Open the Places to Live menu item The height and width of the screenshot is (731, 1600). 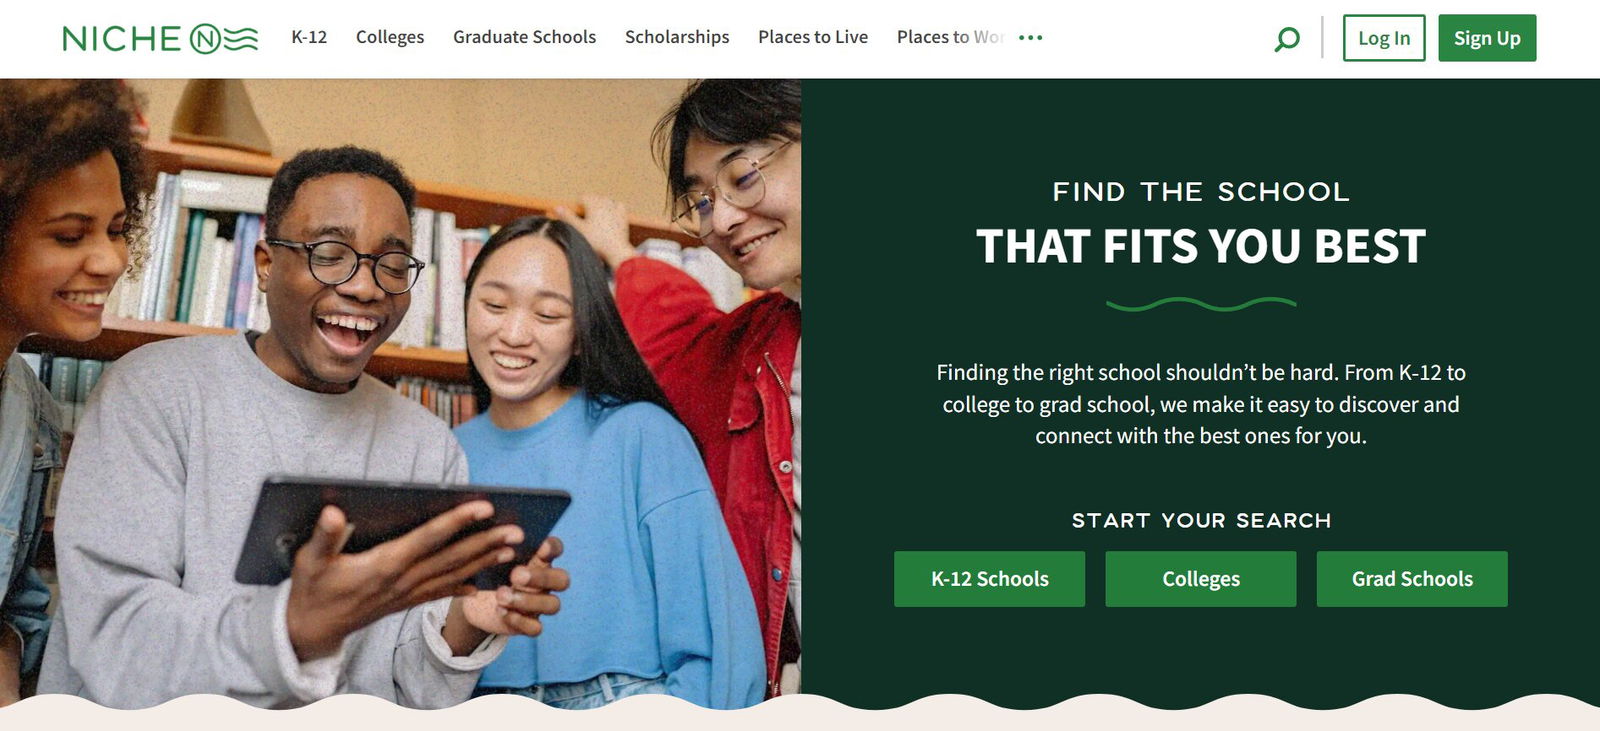813,37
